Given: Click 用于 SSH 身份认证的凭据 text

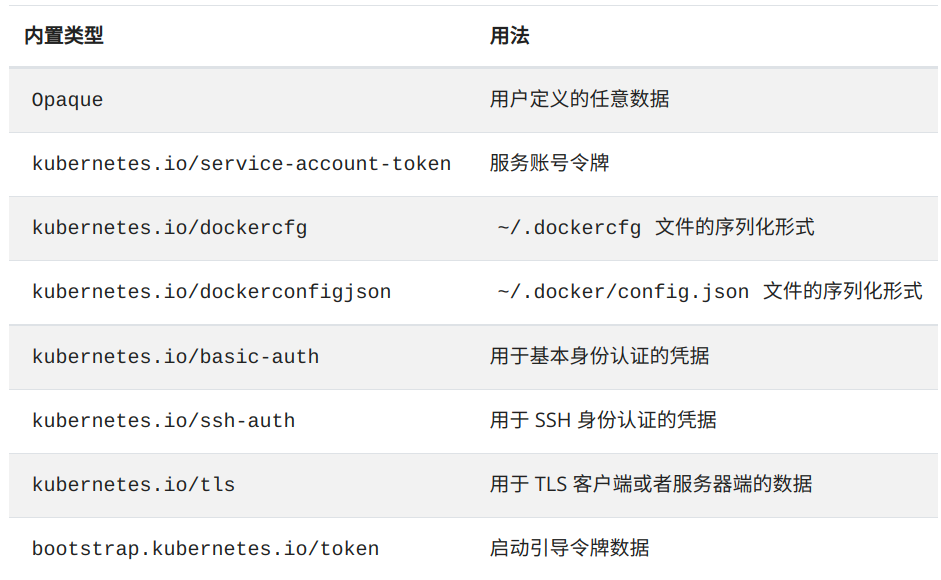Looking at the screenshot, I should tap(603, 420).
